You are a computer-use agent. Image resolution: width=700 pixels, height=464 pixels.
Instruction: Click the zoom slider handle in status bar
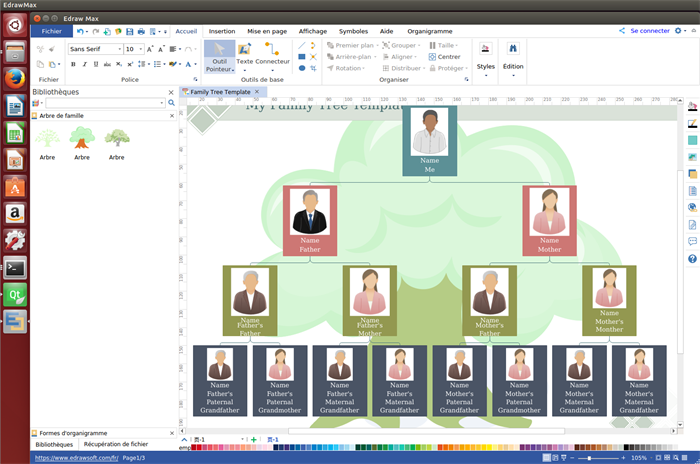pyautogui.click(x=589, y=458)
